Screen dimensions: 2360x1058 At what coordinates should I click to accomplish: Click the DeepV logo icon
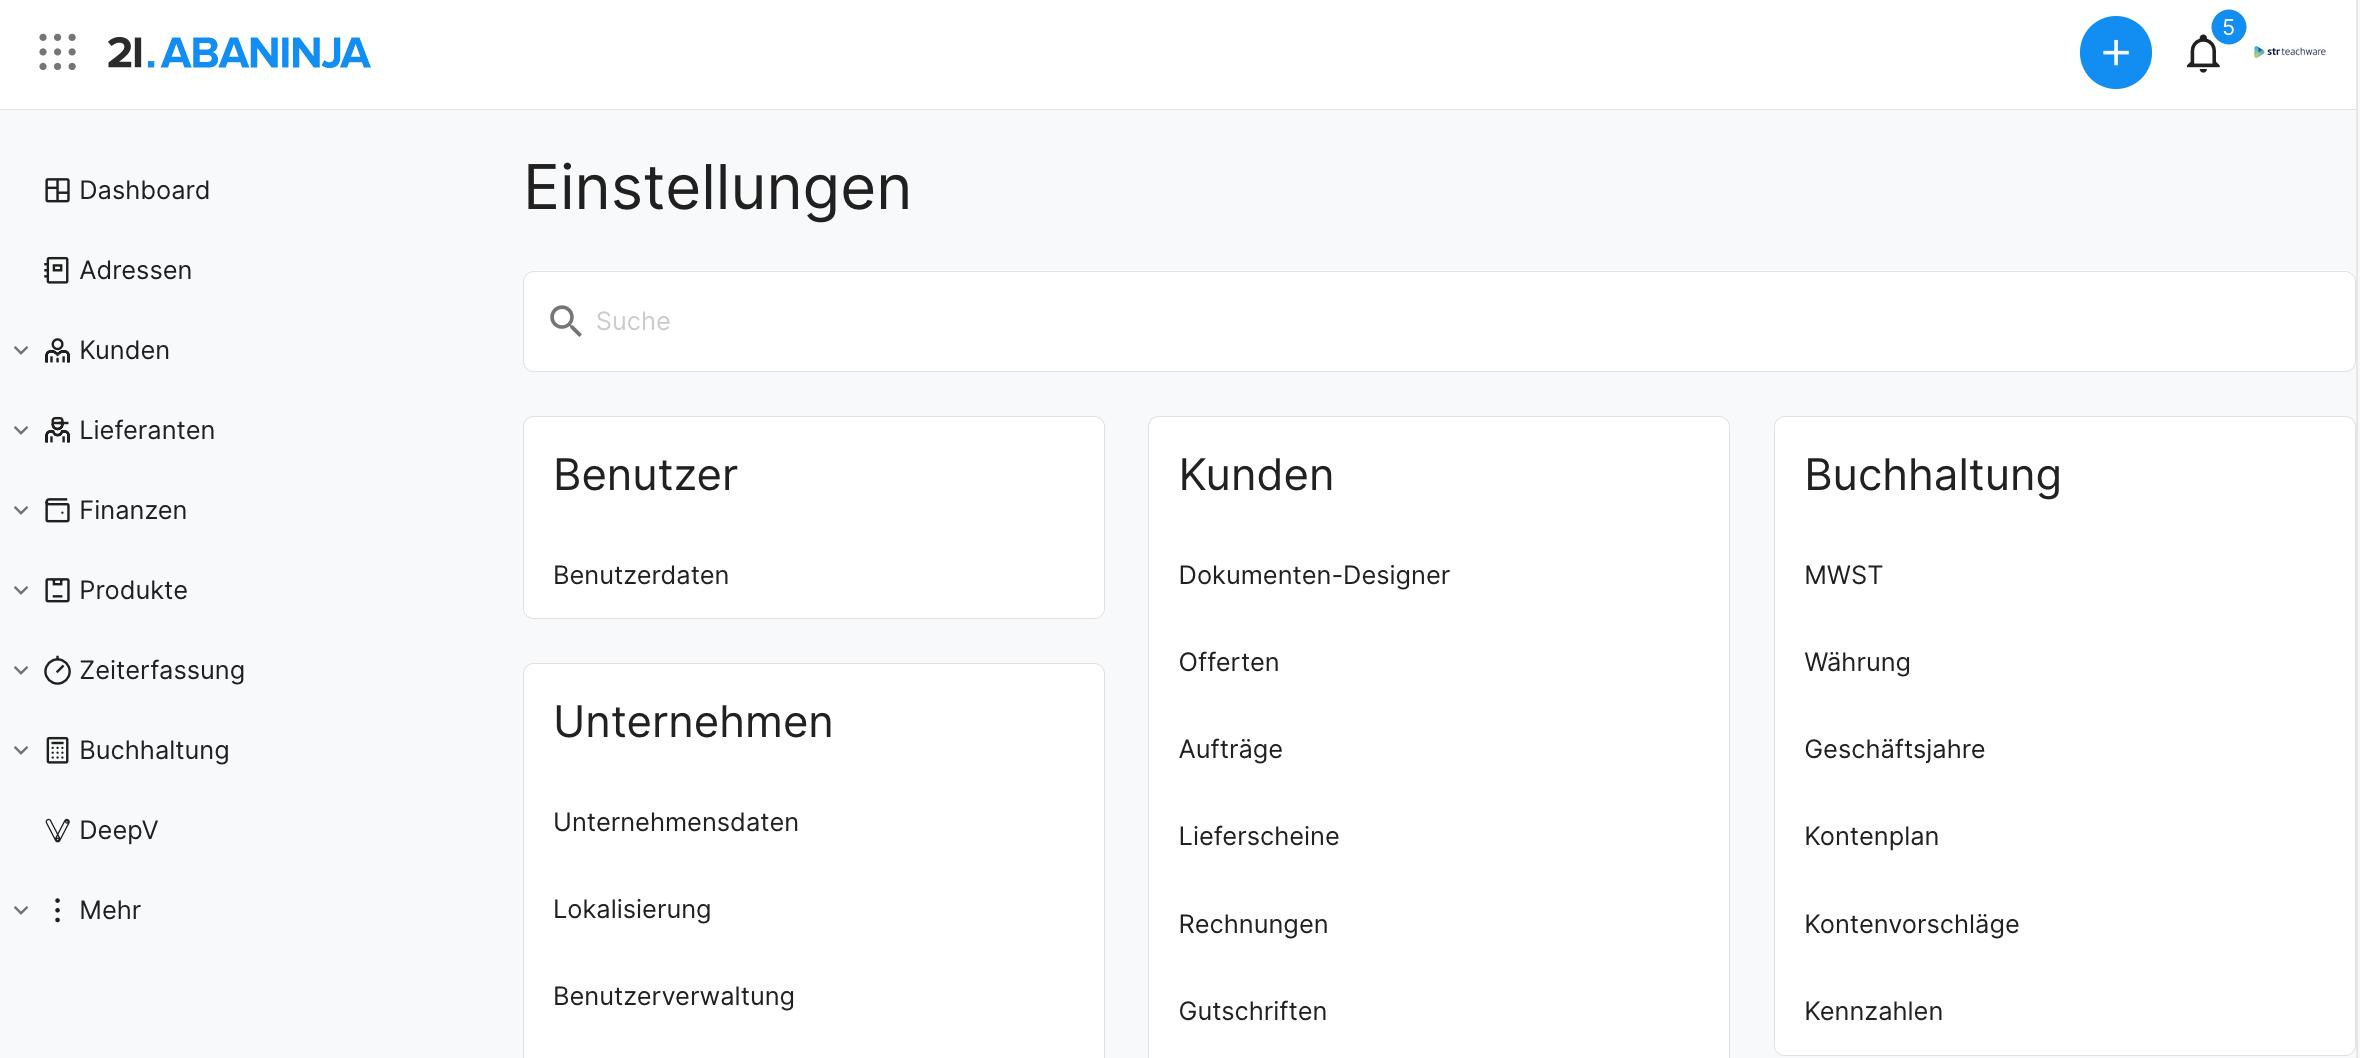(x=57, y=830)
